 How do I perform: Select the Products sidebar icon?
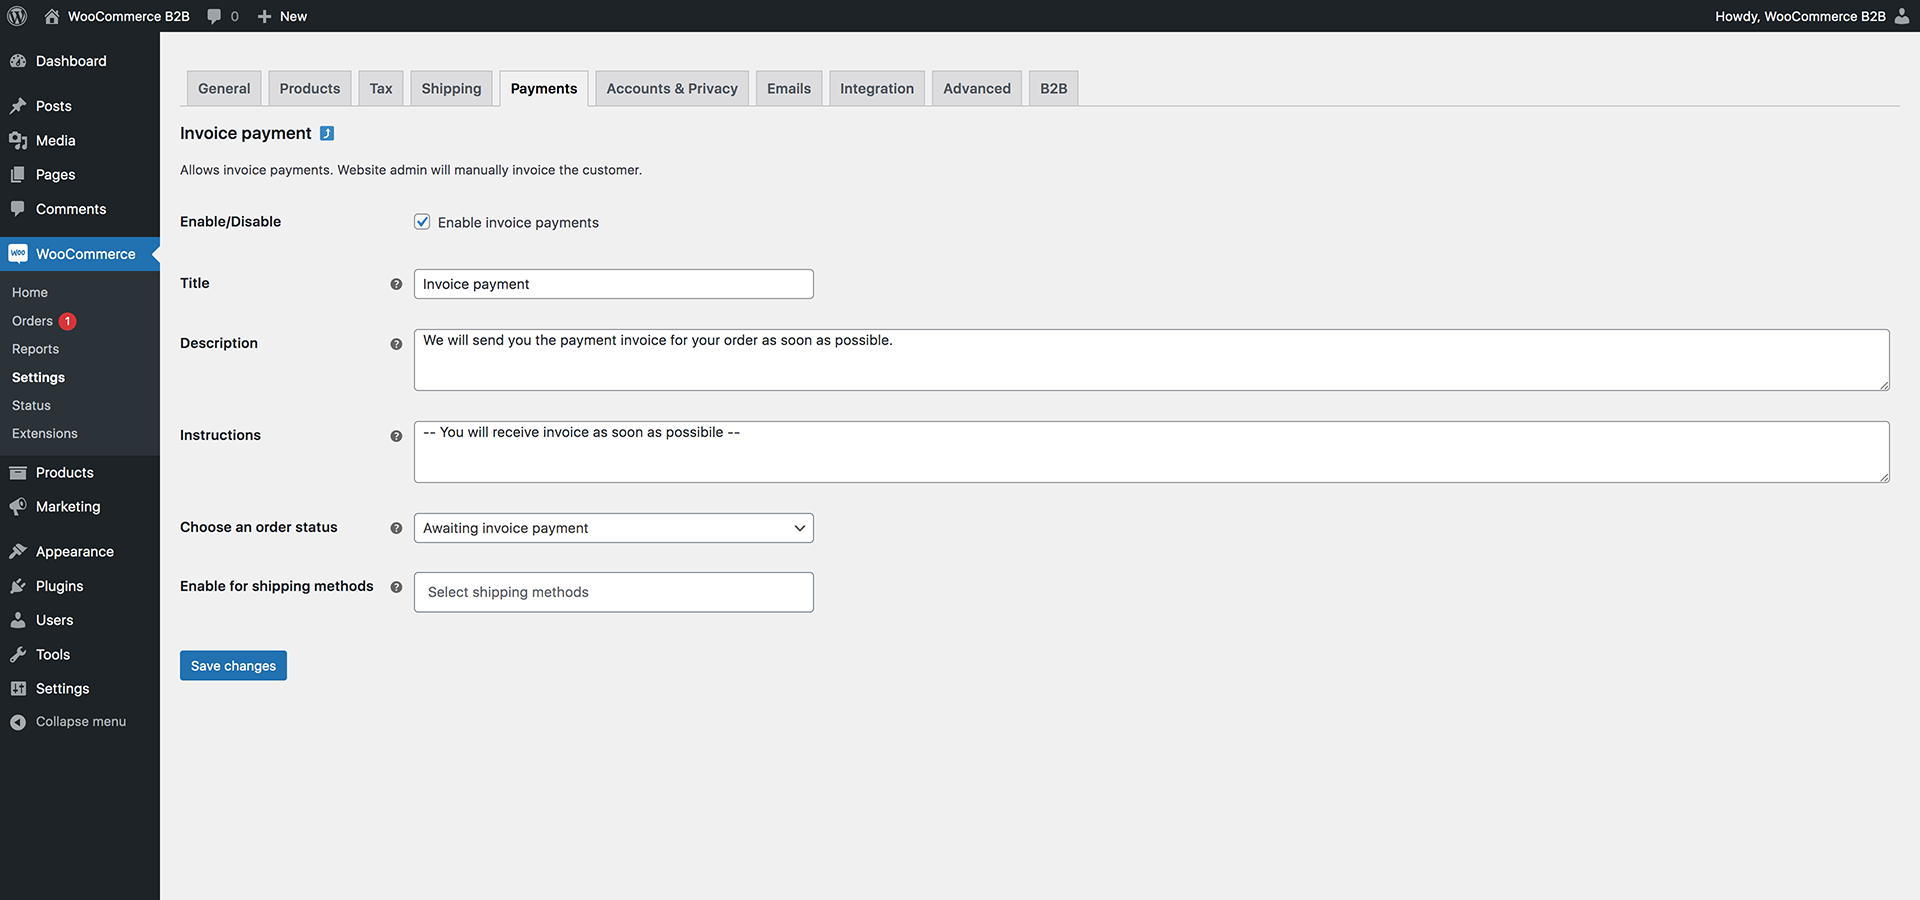pos(18,472)
